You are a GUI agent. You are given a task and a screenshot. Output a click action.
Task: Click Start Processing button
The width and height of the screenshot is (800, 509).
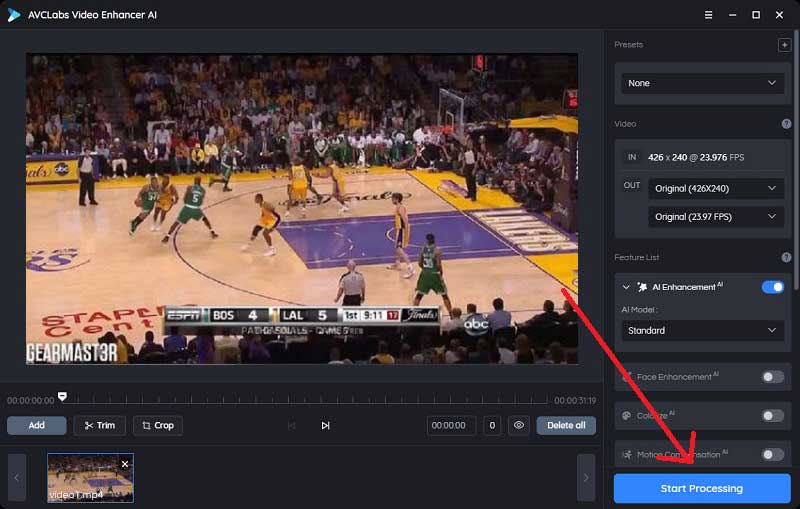pos(702,489)
